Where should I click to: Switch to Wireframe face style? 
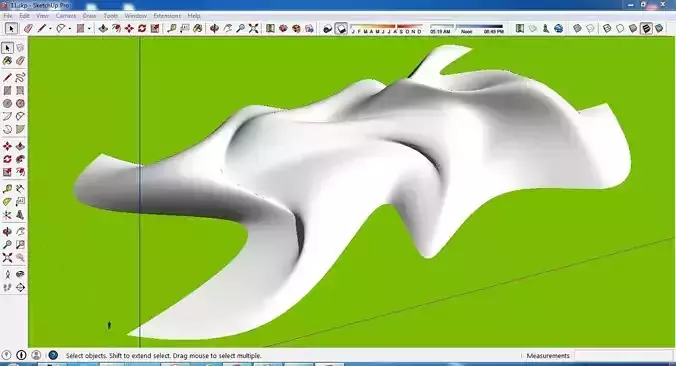tap(607, 28)
